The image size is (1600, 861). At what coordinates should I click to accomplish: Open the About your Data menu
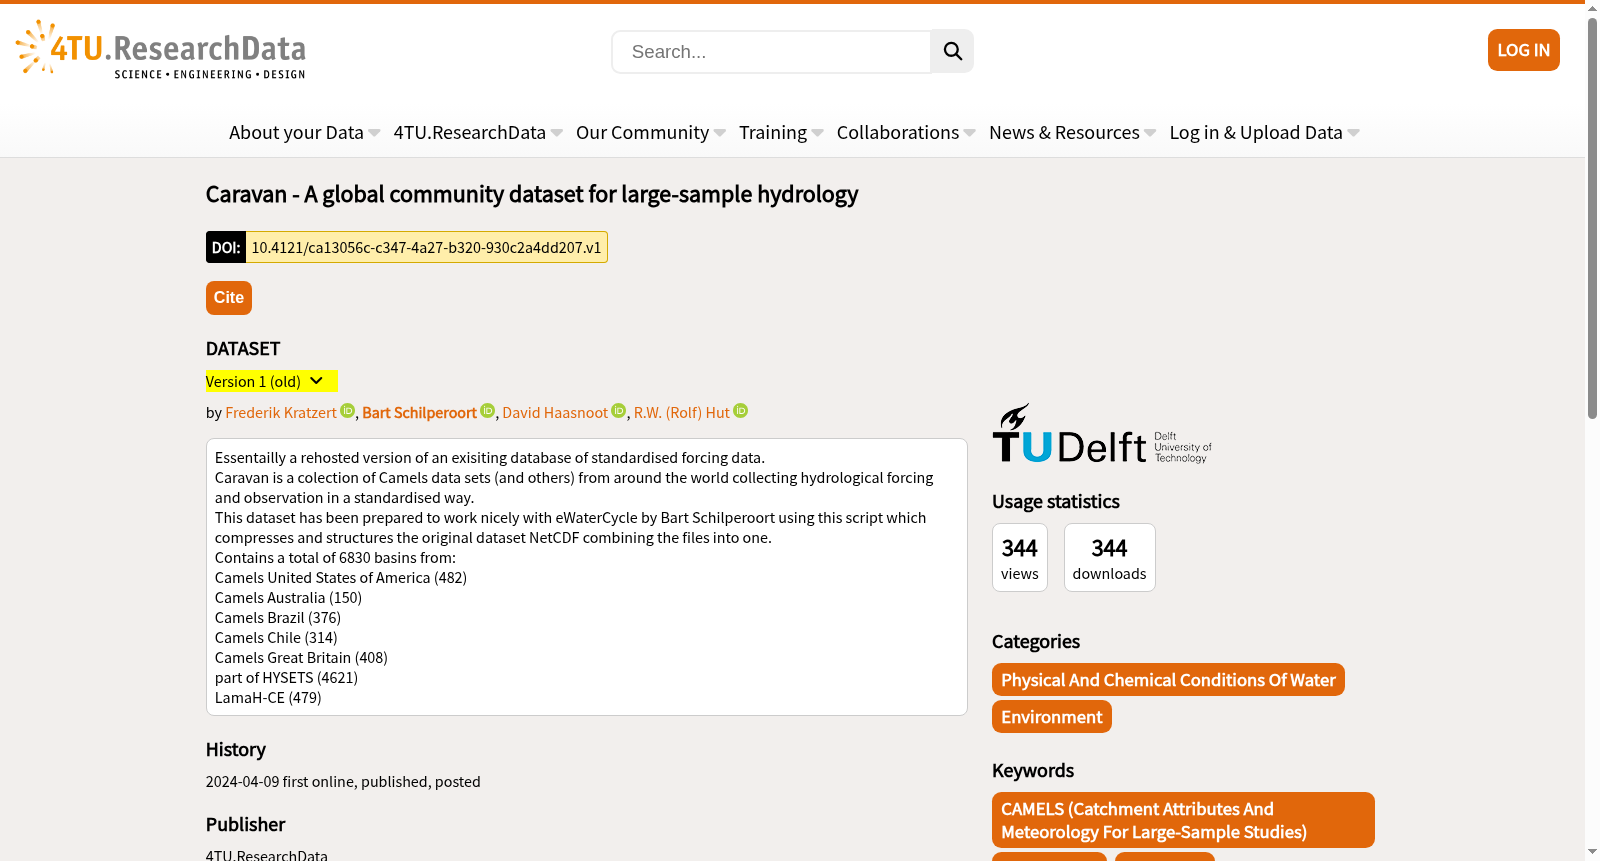304,133
